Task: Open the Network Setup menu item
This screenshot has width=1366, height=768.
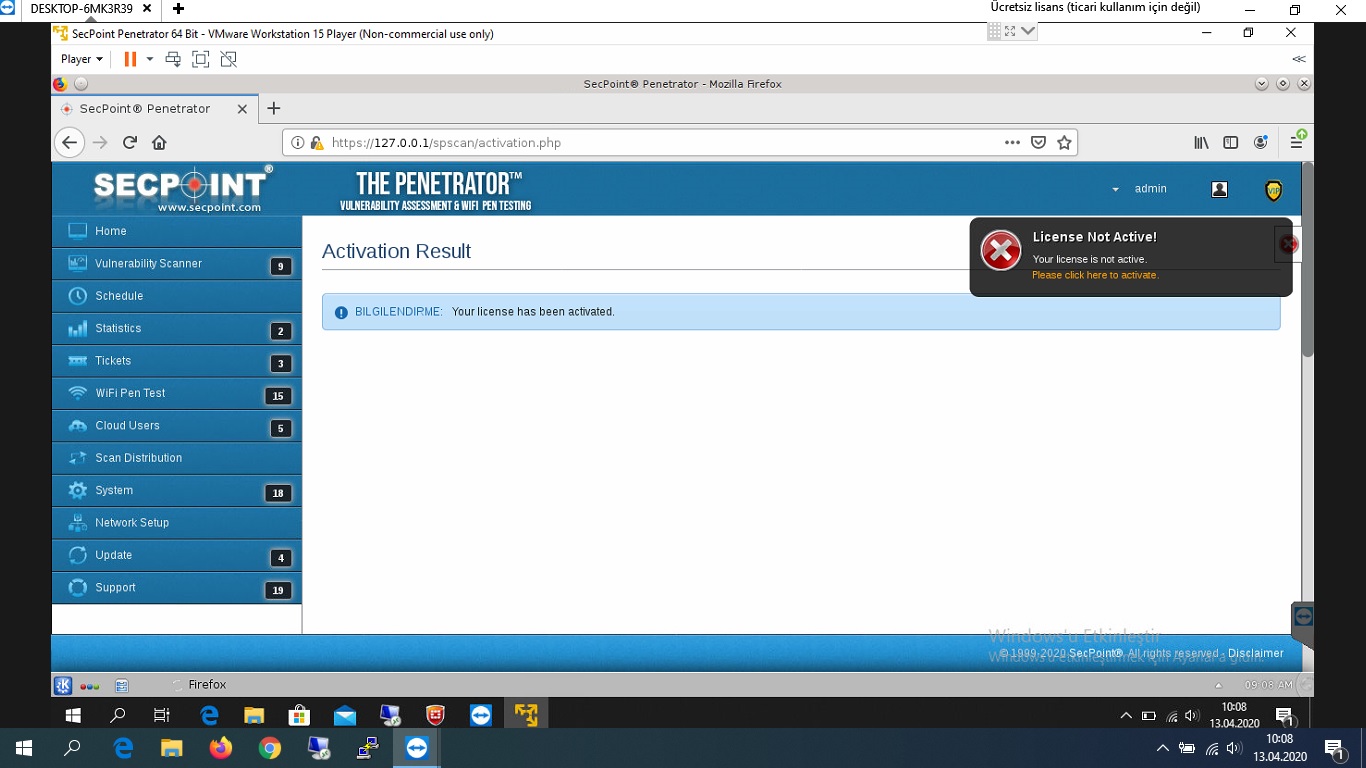Action: pyautogui.click(x=132, y=523)
